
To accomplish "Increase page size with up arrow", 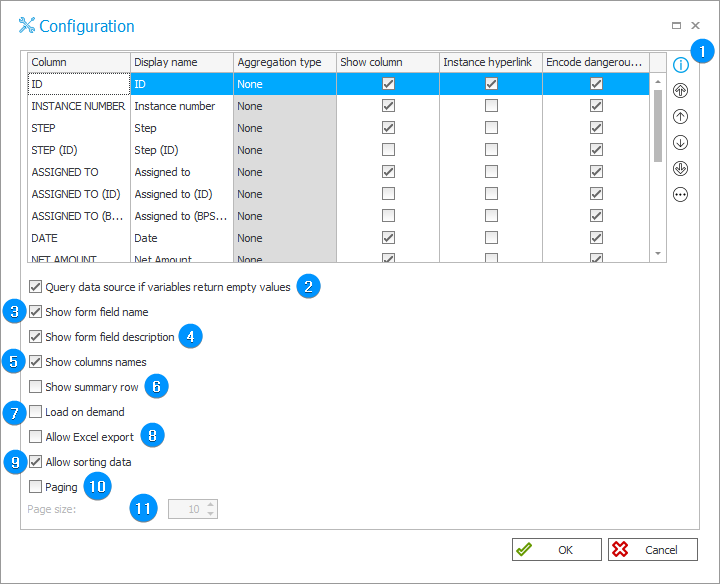I will point(210,505).
